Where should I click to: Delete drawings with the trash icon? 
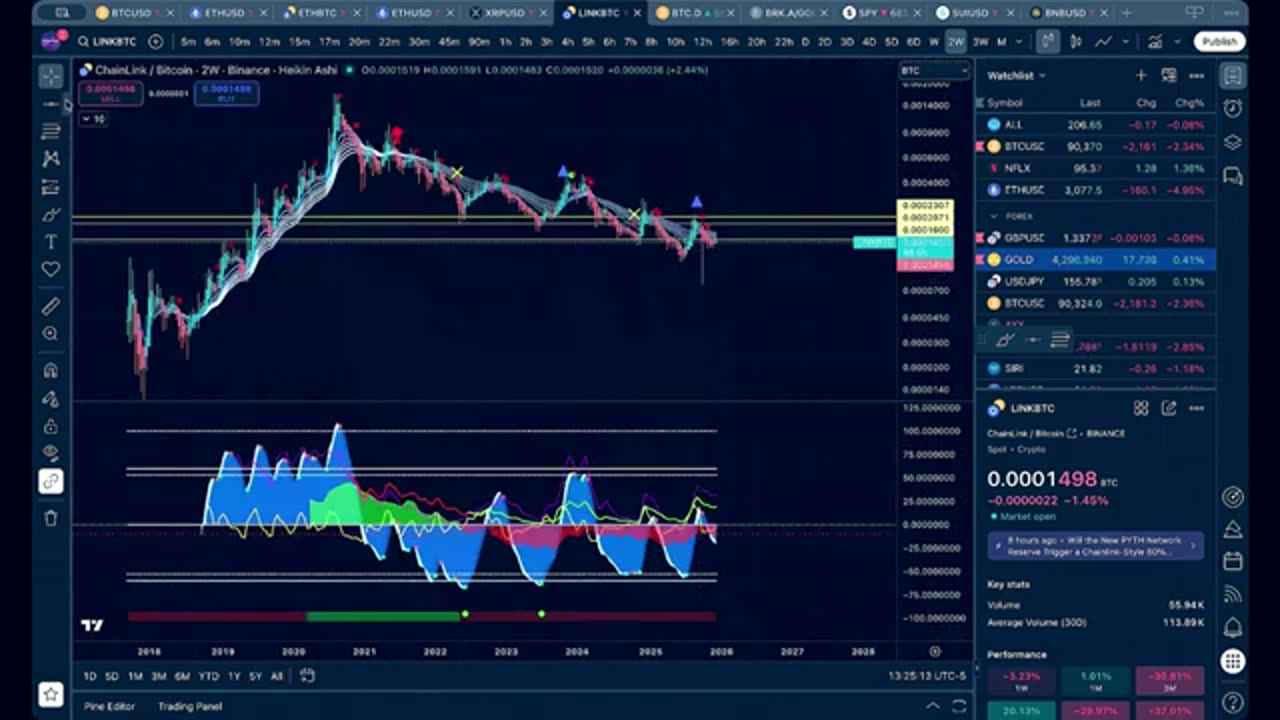51,518
